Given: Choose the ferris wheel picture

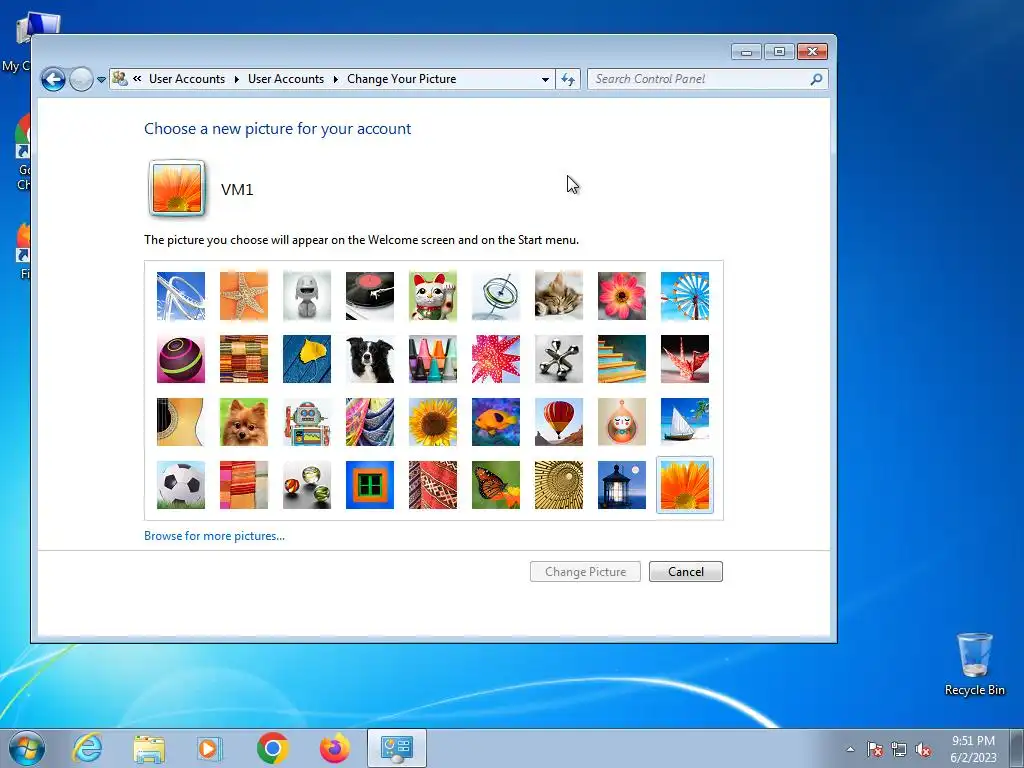Looking at the screenshot, I should [x=684, y=296].
